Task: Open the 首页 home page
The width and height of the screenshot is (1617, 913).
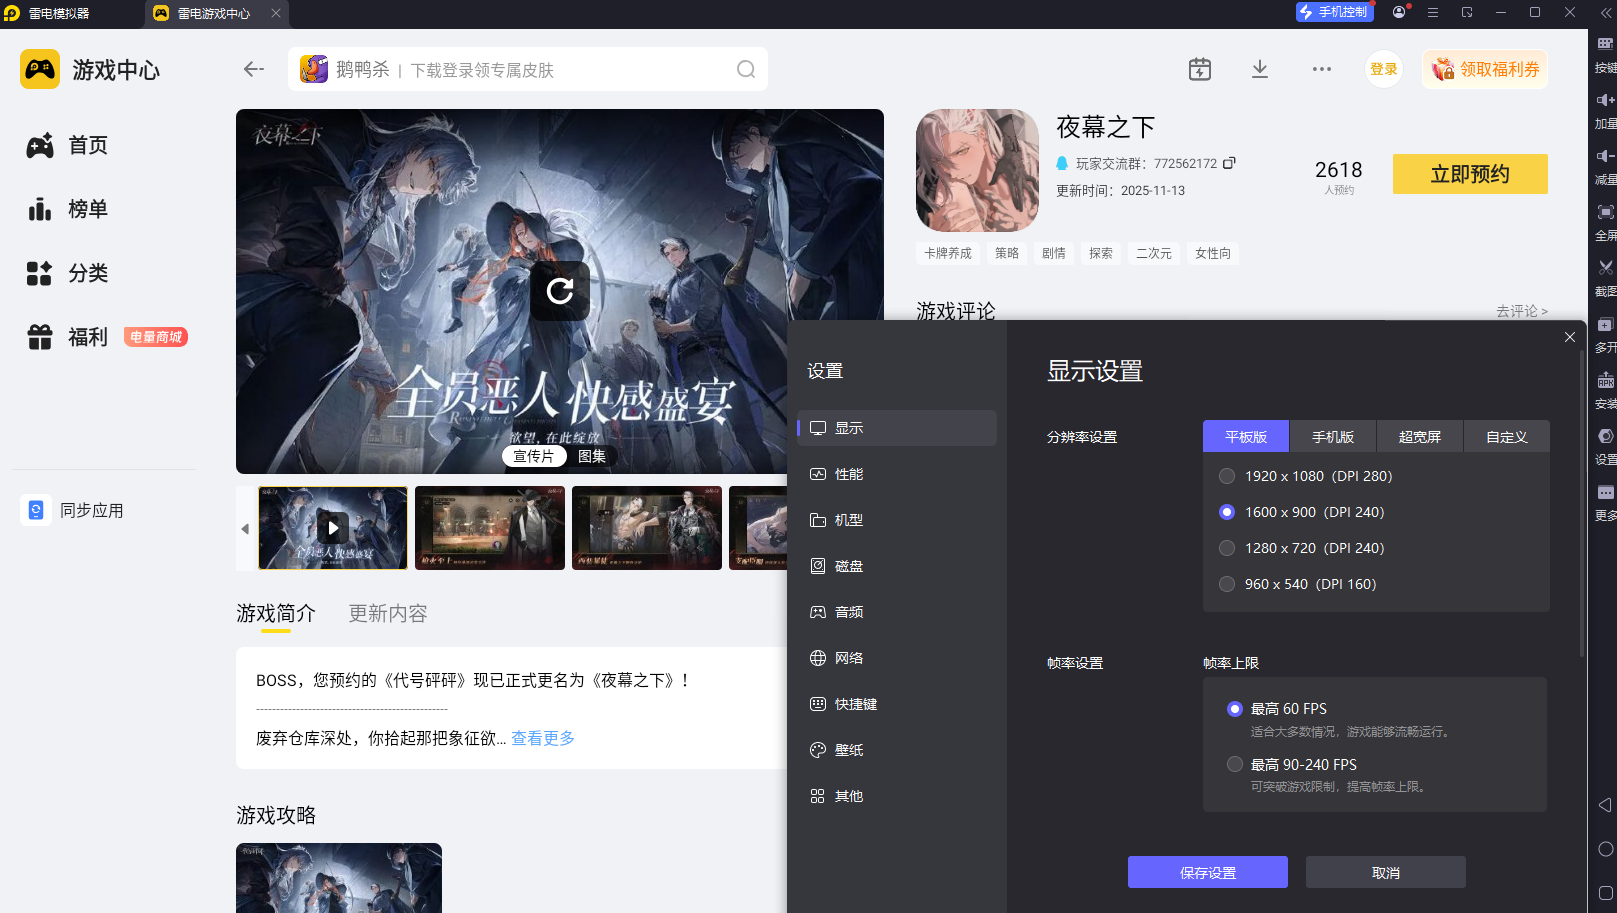Action: coord(88,146)
